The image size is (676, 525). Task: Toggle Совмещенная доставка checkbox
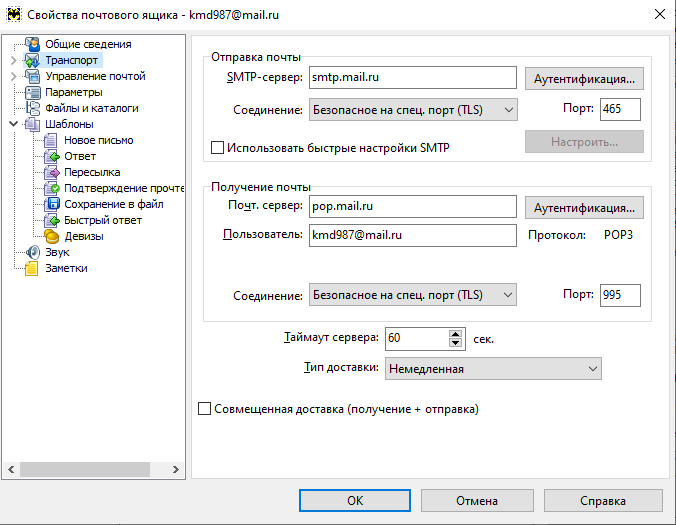(204, 409)
